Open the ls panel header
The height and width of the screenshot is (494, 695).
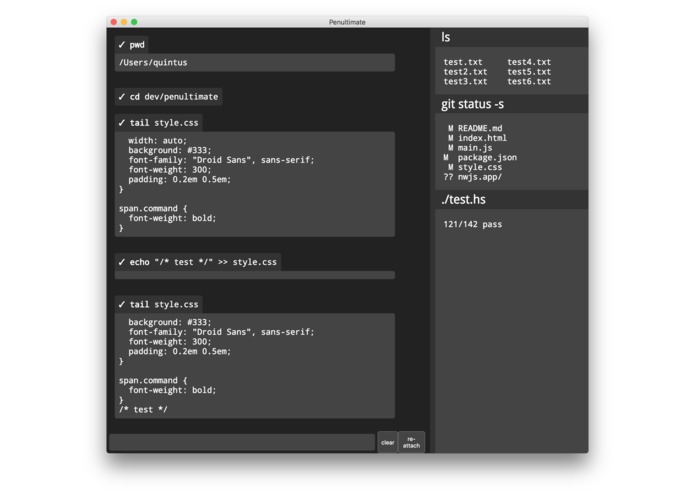click(511, 37)
